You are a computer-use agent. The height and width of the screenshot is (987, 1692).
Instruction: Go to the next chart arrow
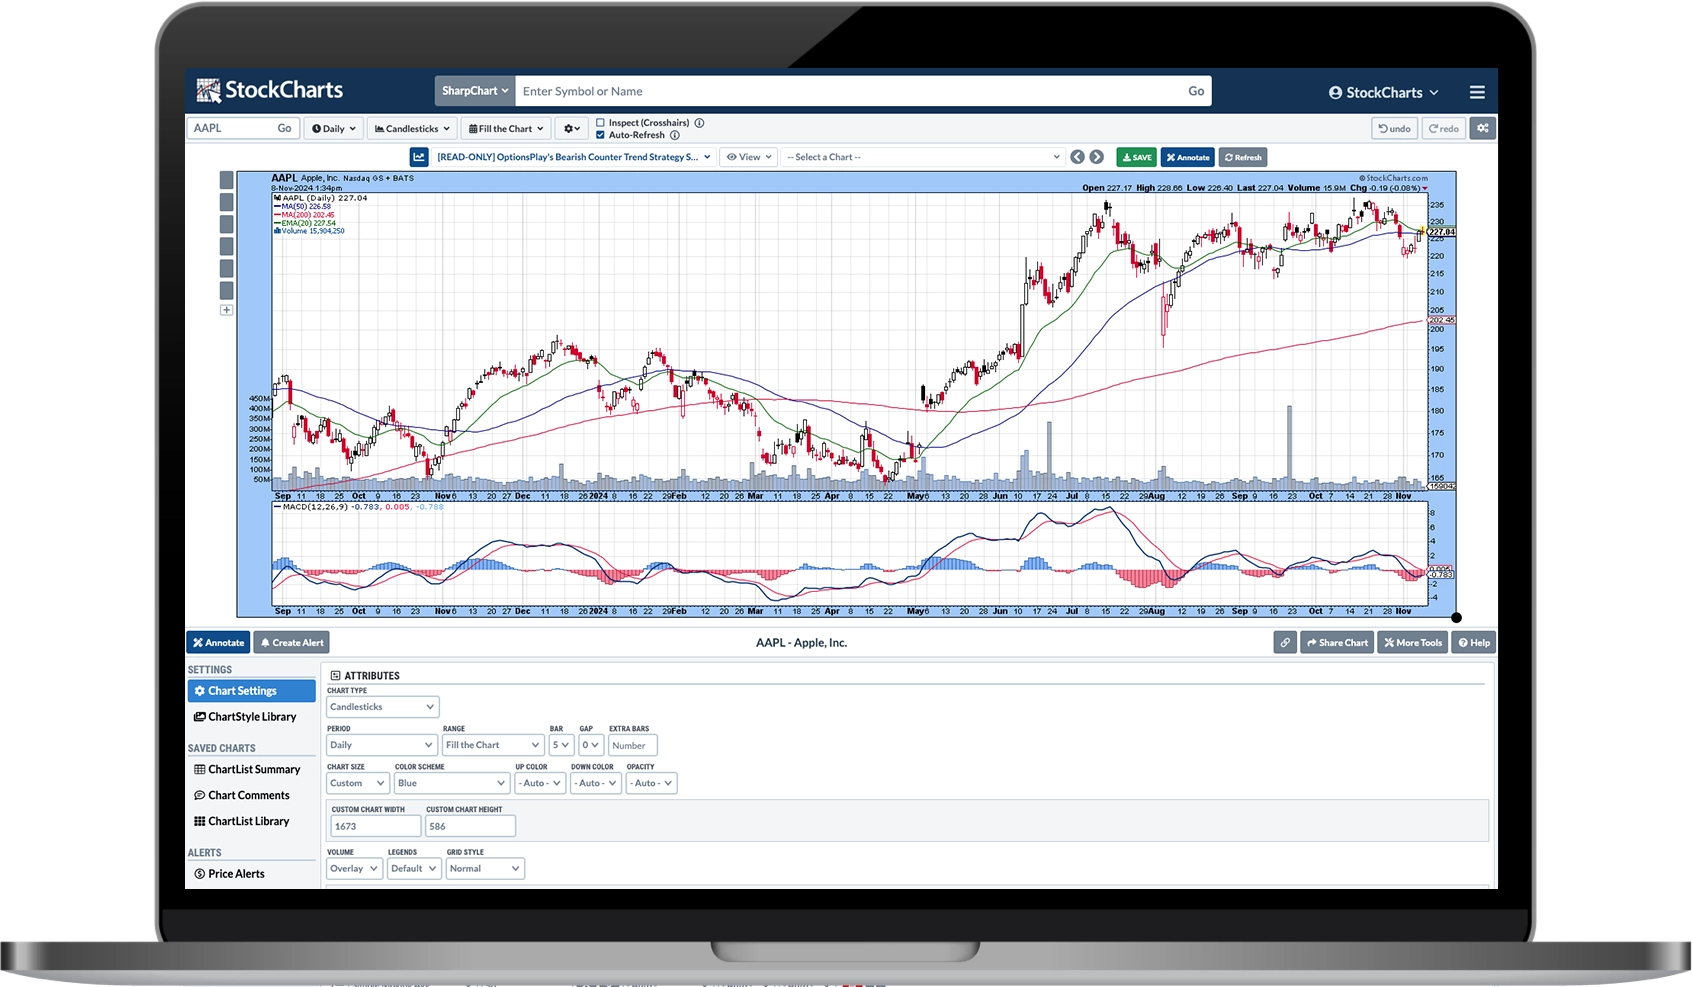point(1097,157)
